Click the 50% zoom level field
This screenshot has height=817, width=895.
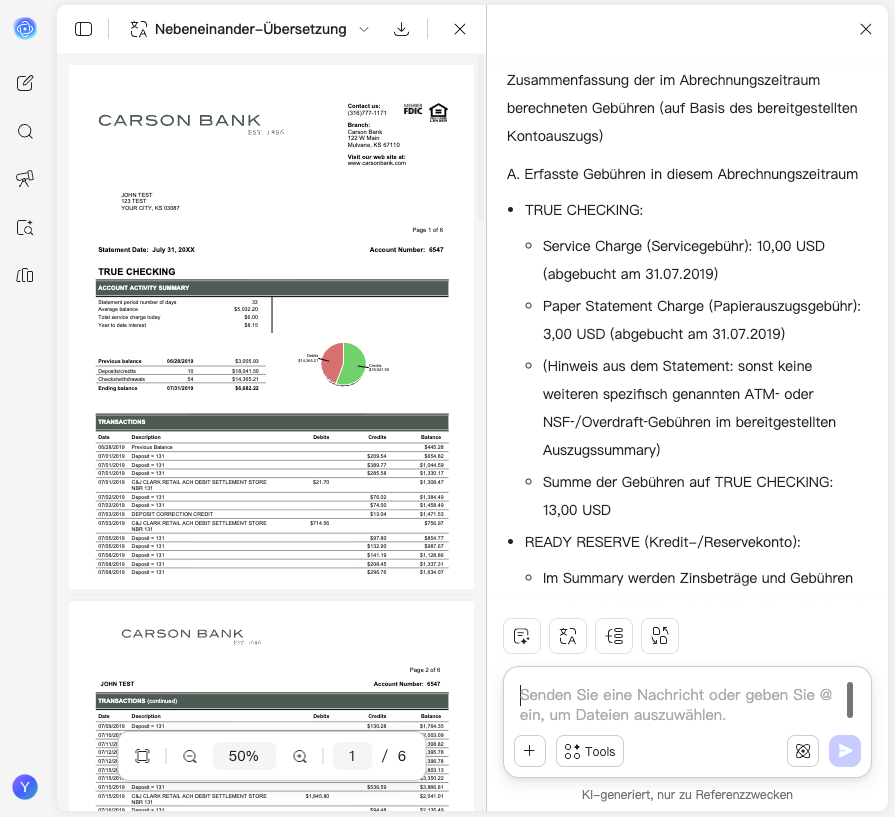point(244,756)
